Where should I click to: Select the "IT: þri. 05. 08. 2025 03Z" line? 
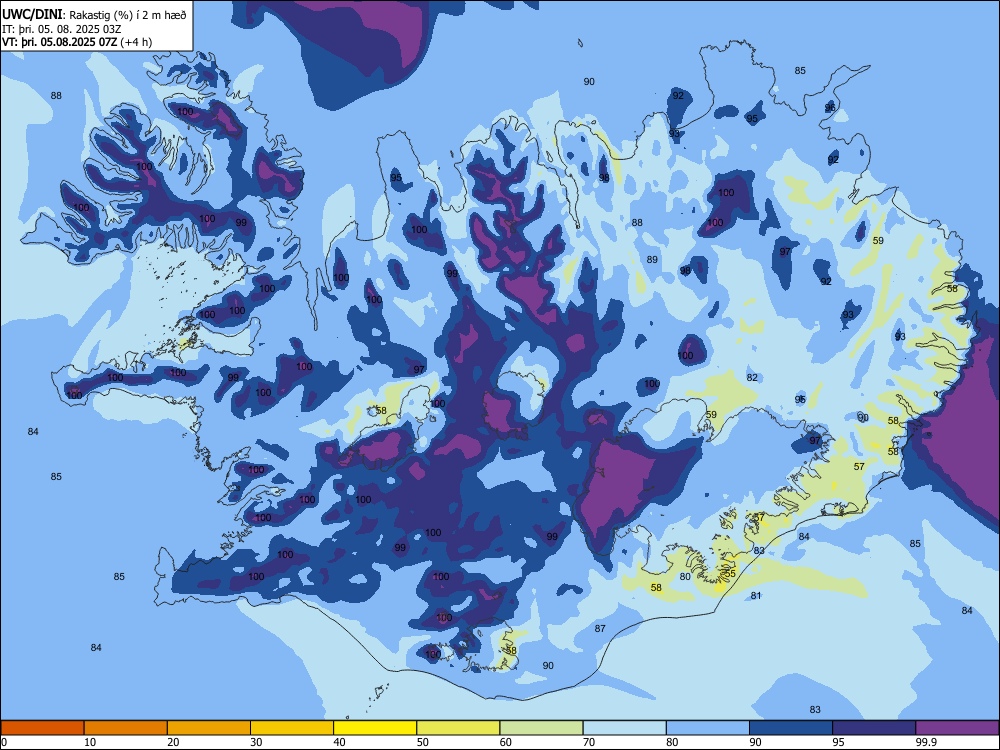62,29
